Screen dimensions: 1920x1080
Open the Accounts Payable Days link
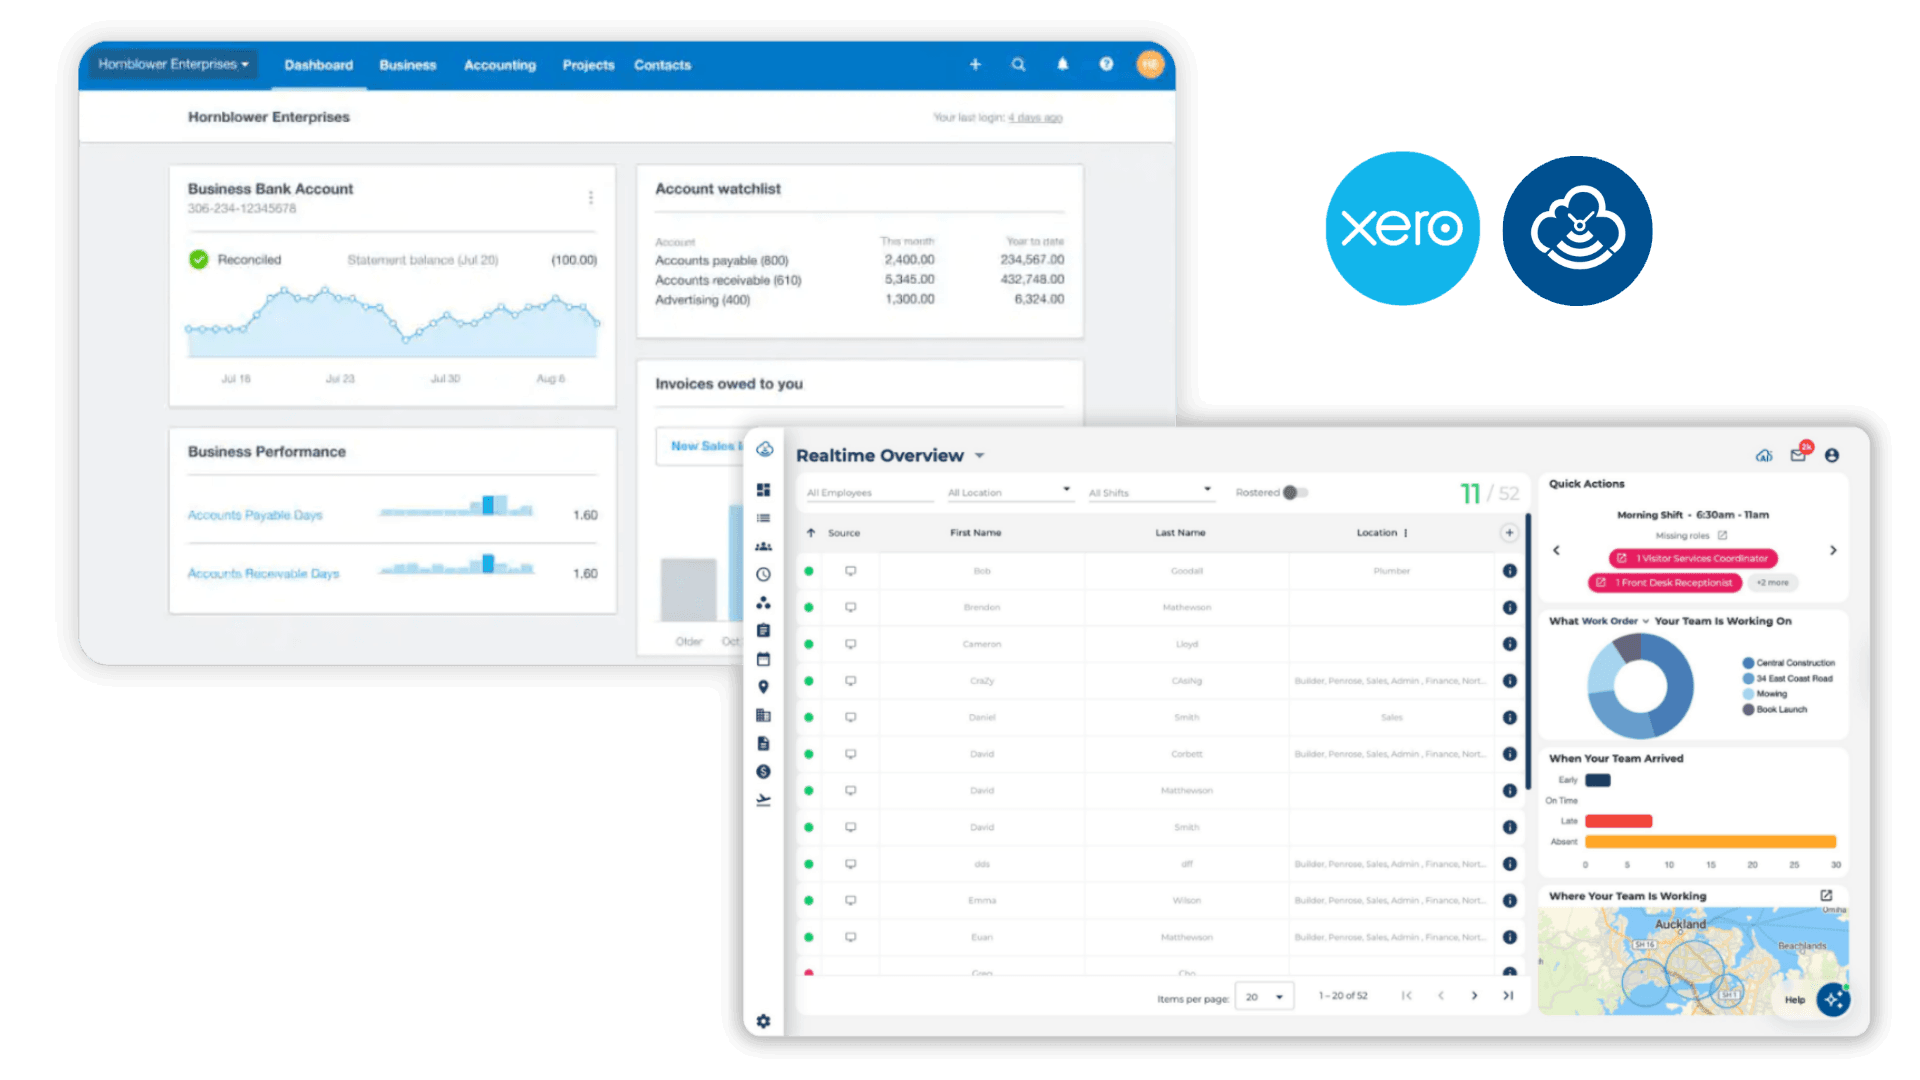[255, 515]
